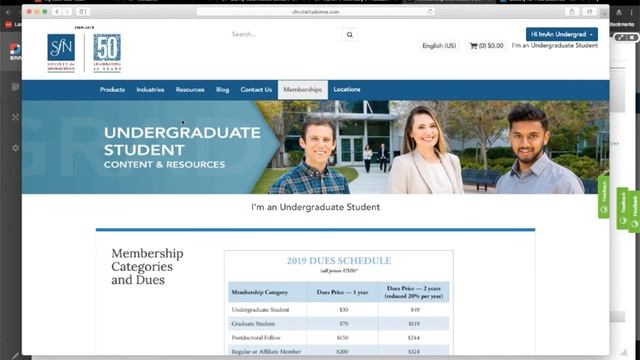Click into the Search field
Viewport: 640px width, 360px height.
coord(286,35)
